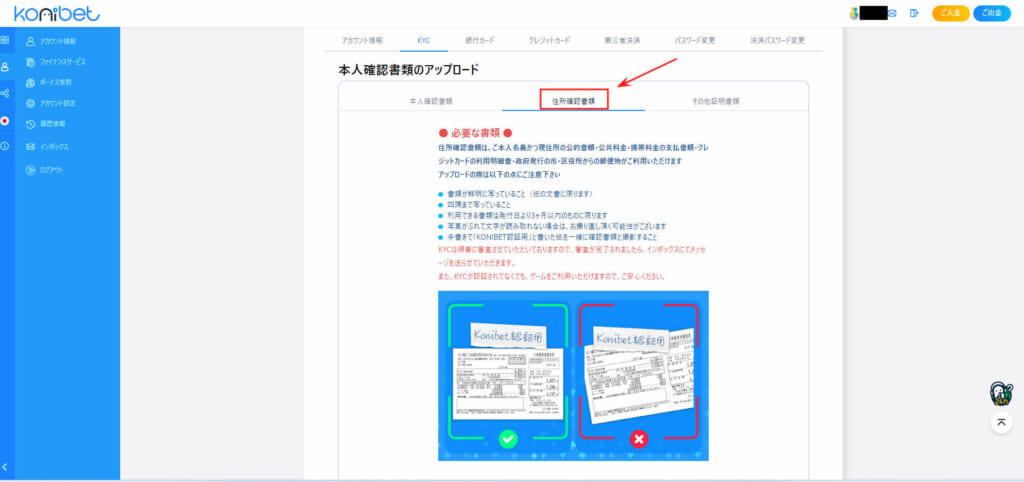Click the red 必要な書類 heading

pos(475,133)
